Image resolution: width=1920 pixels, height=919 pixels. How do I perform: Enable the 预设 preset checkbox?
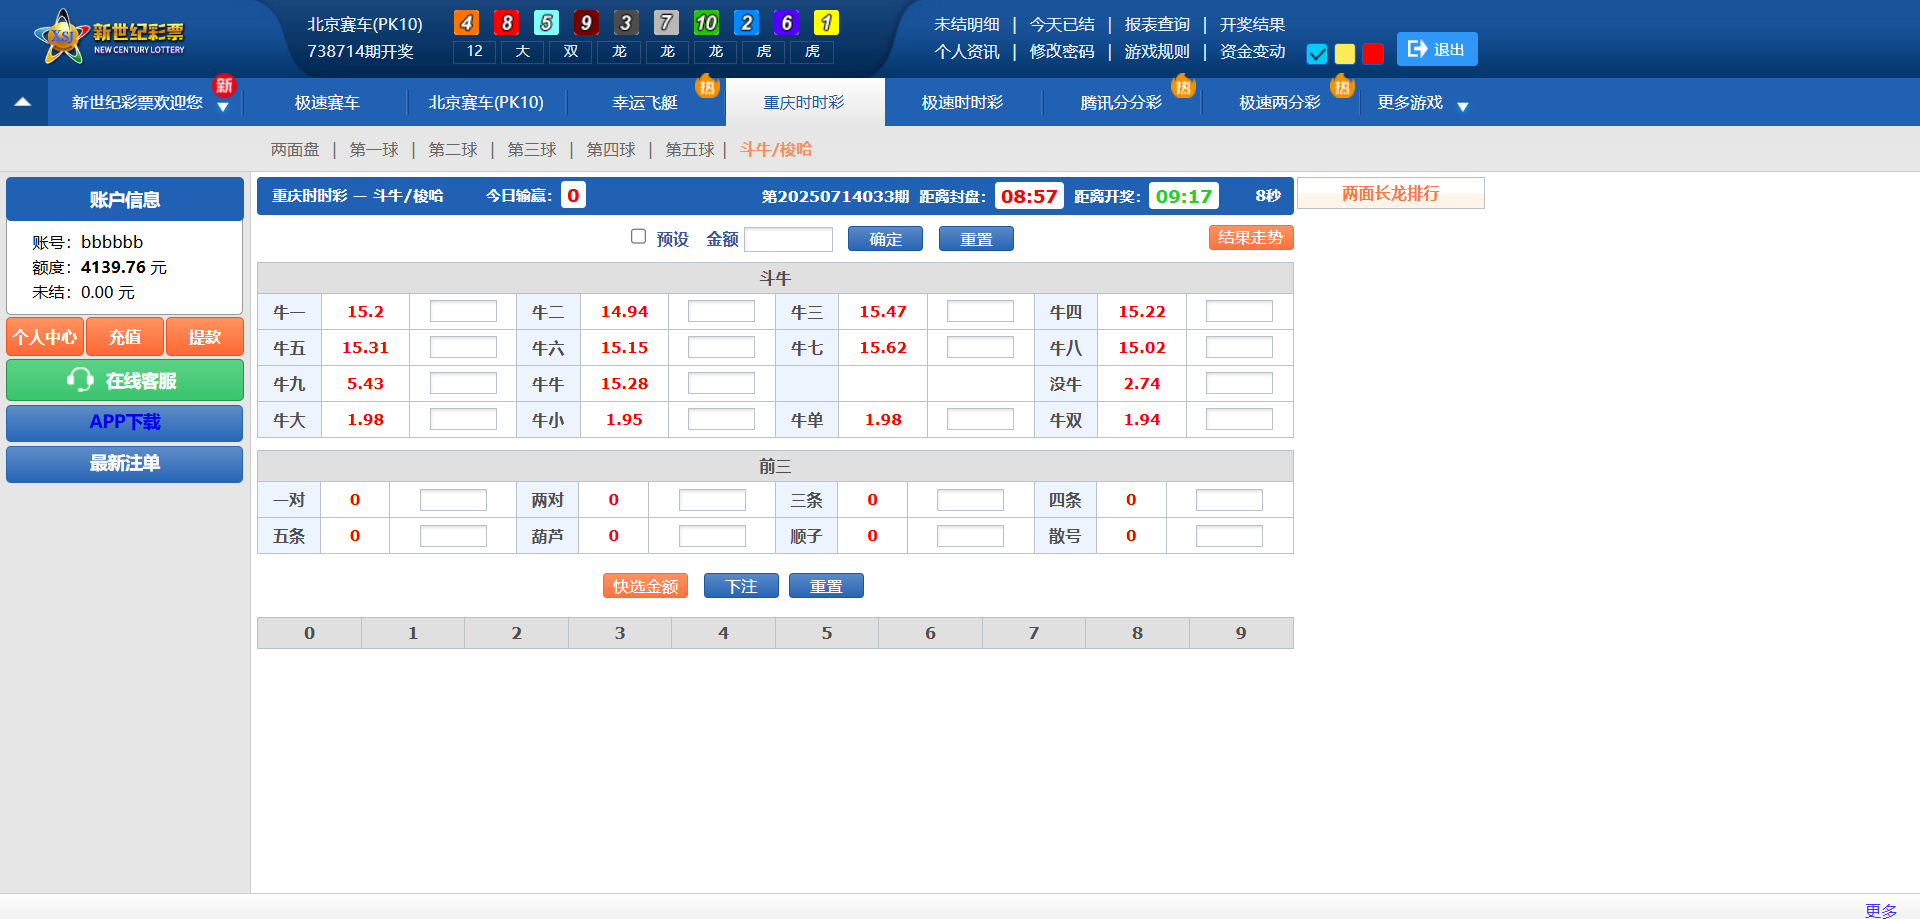[x=638, y=237]
